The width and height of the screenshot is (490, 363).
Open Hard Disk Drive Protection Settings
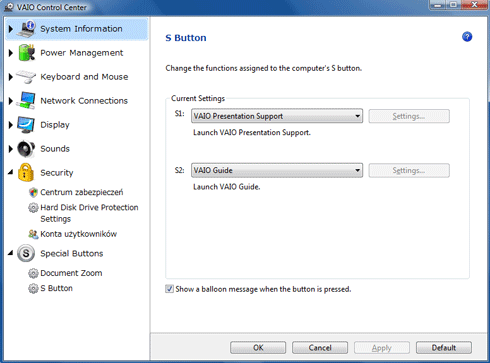(89, 213)
